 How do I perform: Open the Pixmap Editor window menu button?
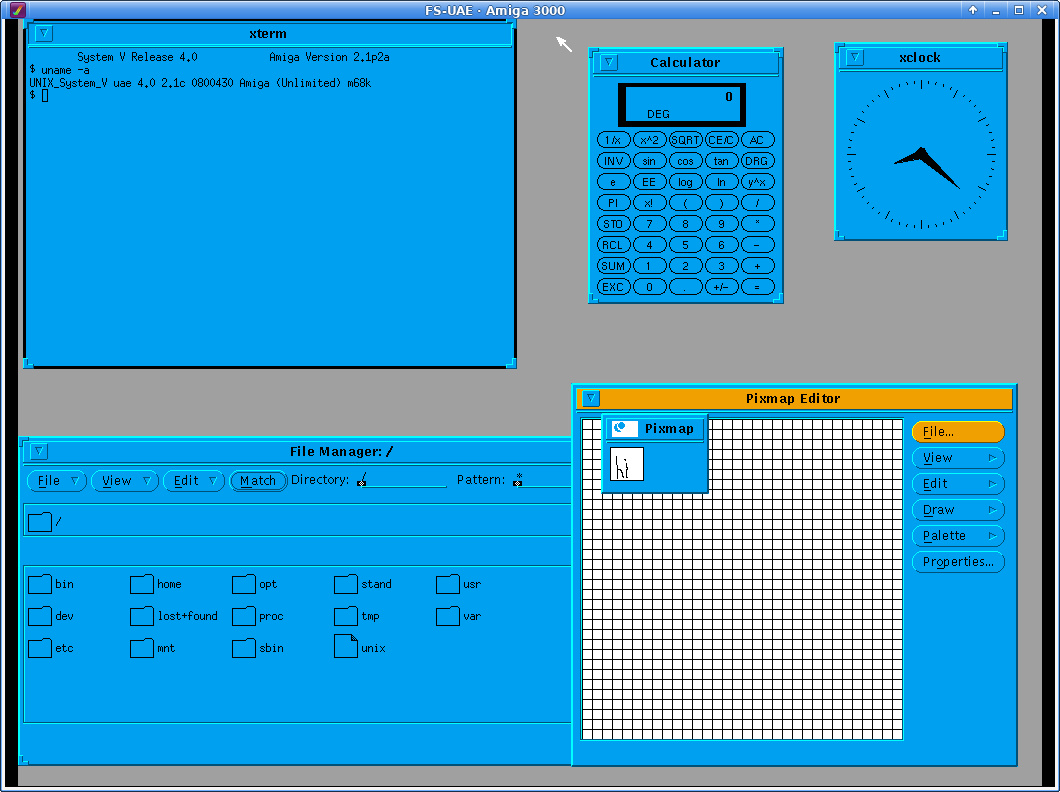[590, 398]
